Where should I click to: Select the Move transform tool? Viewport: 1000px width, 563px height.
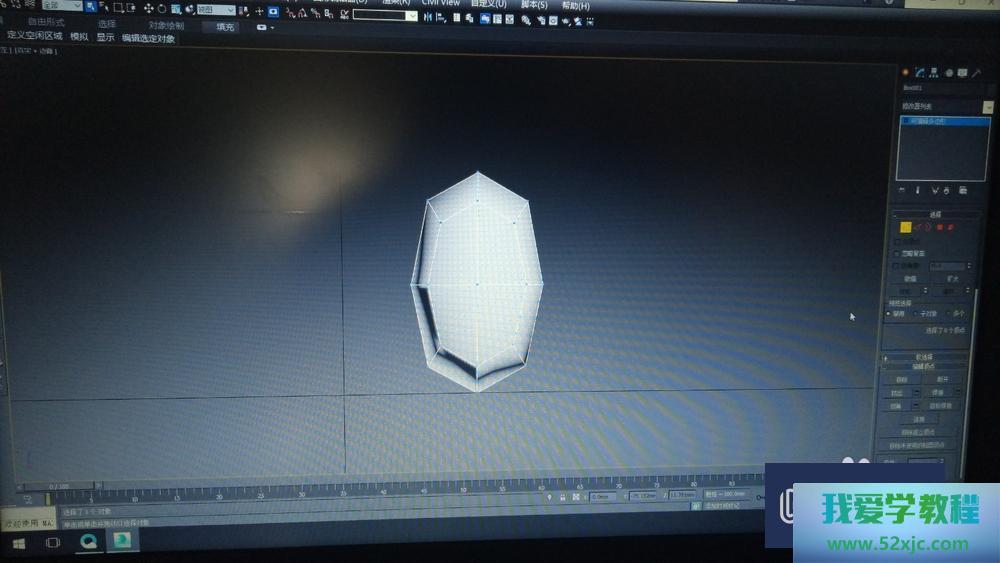[x=149, y=9]
